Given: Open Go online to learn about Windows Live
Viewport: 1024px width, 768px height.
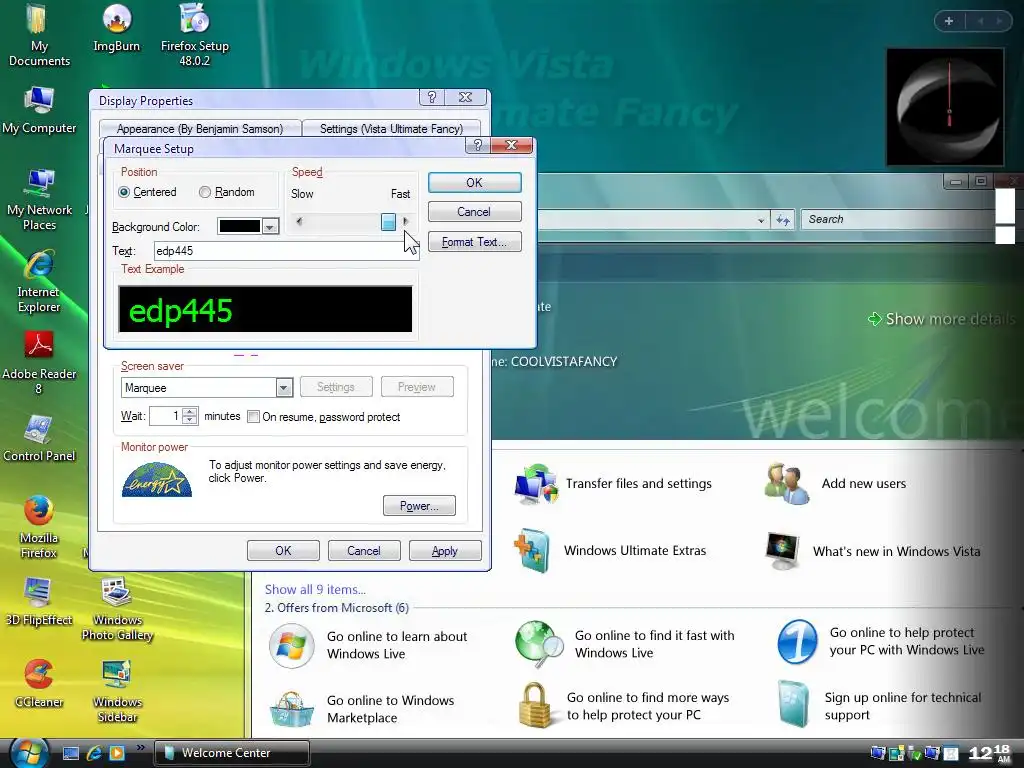Looking at the screenshot, I should [368, 645].
